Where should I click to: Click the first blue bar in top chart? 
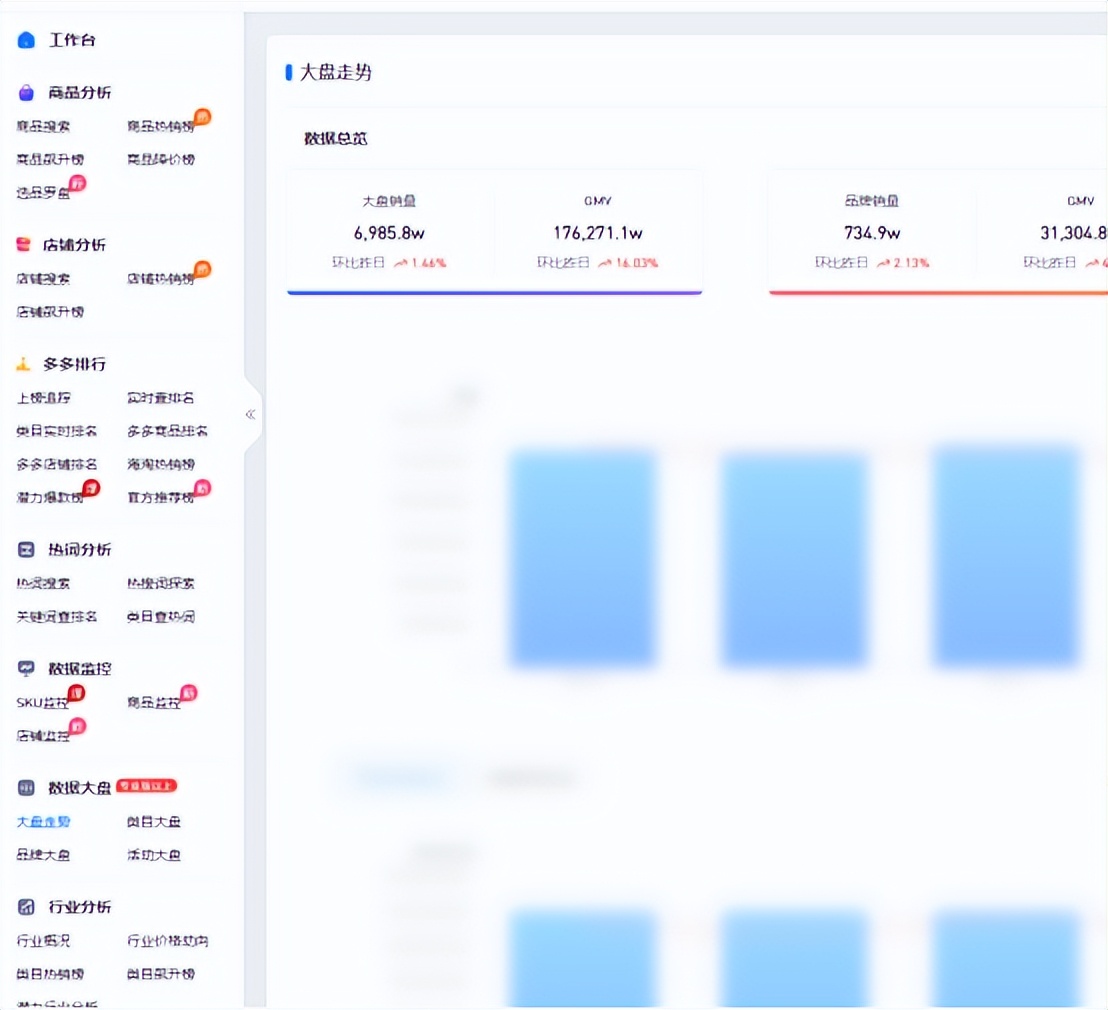point(582,558)
